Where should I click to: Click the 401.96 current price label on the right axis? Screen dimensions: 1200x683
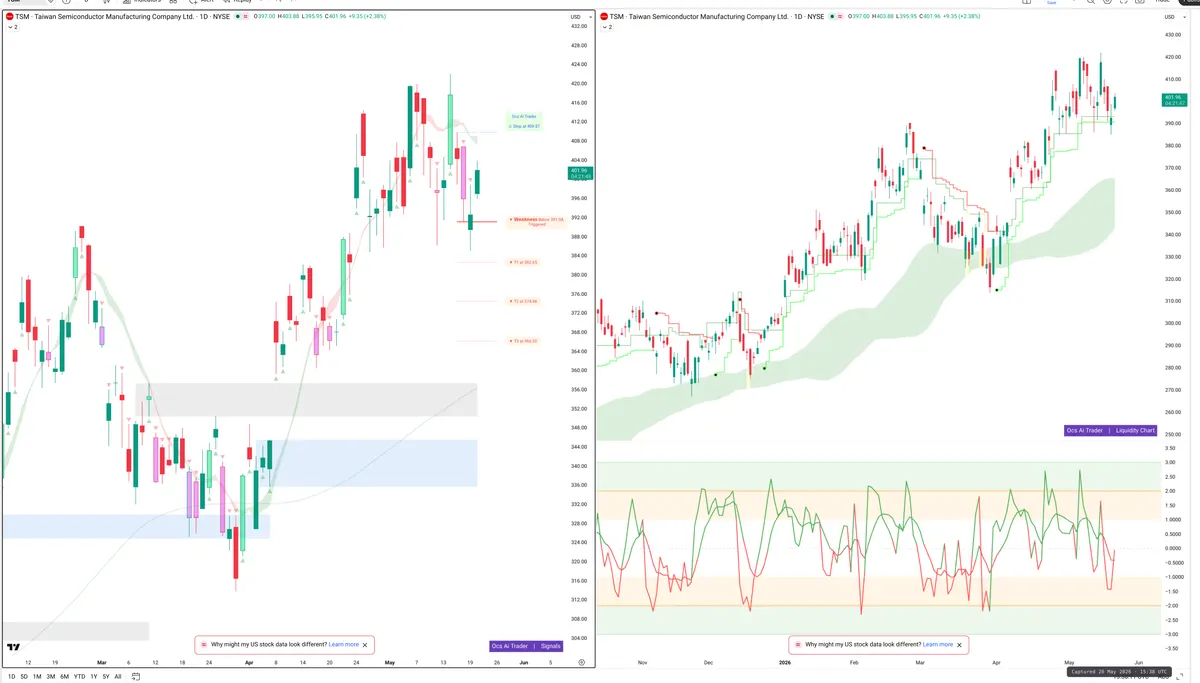tap(1174, 100)
